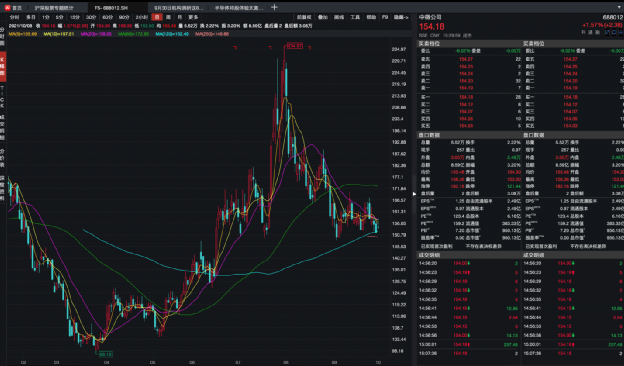Click cyan MA(120) indicator label
The width and height of the screenshot is (624, 366).
[172, 34]
